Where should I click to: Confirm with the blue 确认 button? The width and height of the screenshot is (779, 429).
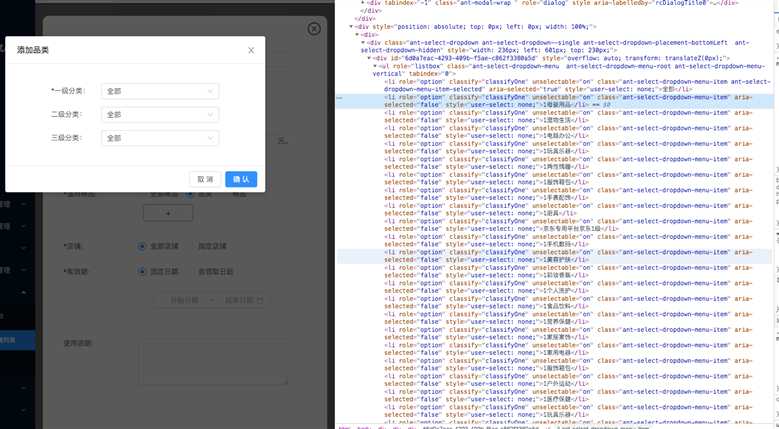tap(241, 179)
